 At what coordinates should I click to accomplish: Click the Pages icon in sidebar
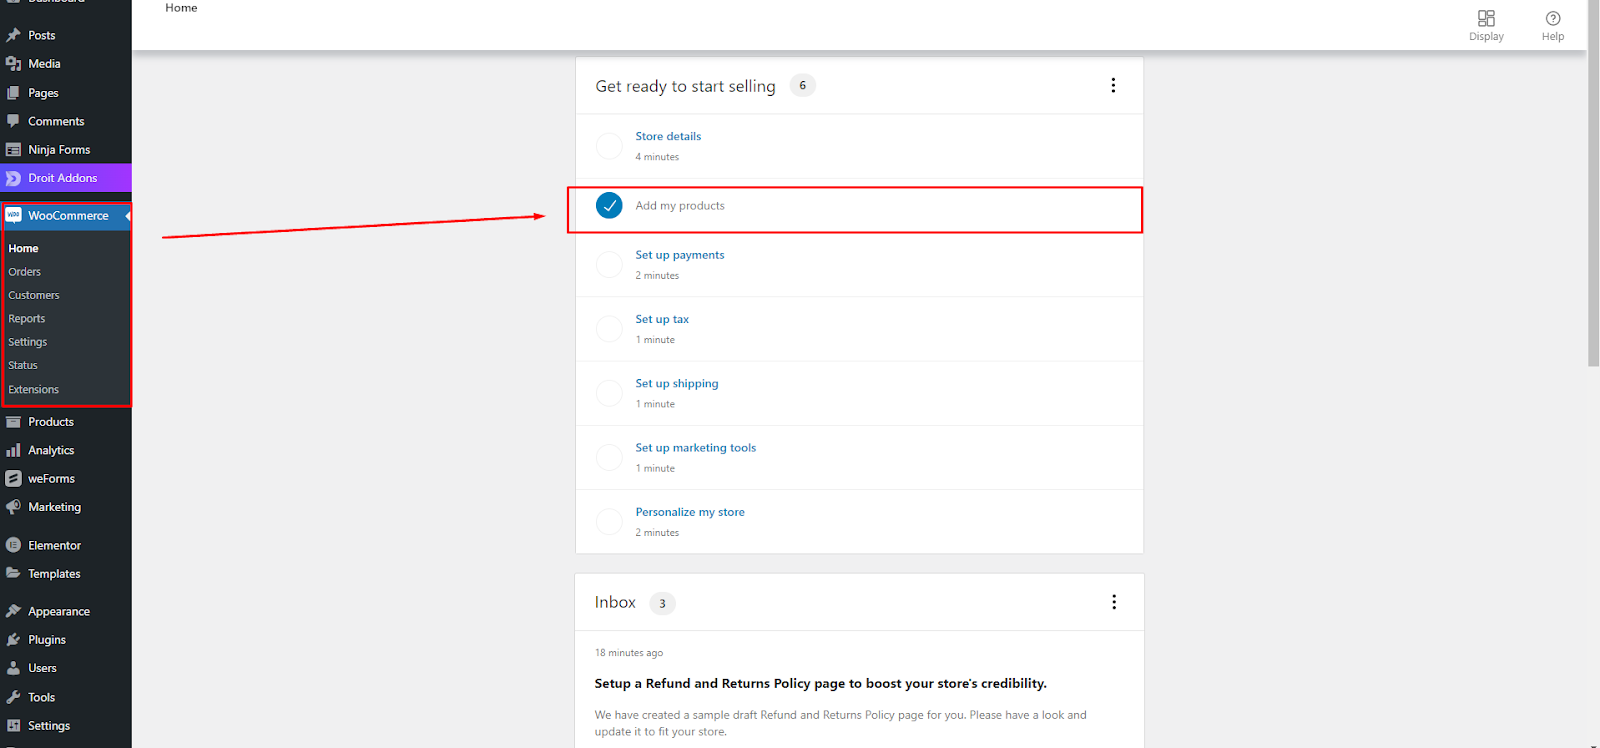click(13, 93)
